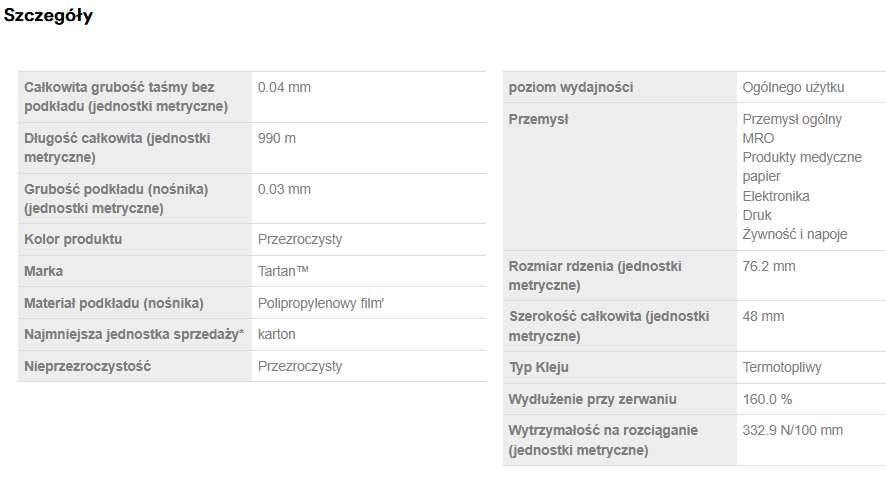
Task: Click the Najmniejsza jednostka sprzedaży label
Action: 134,334
